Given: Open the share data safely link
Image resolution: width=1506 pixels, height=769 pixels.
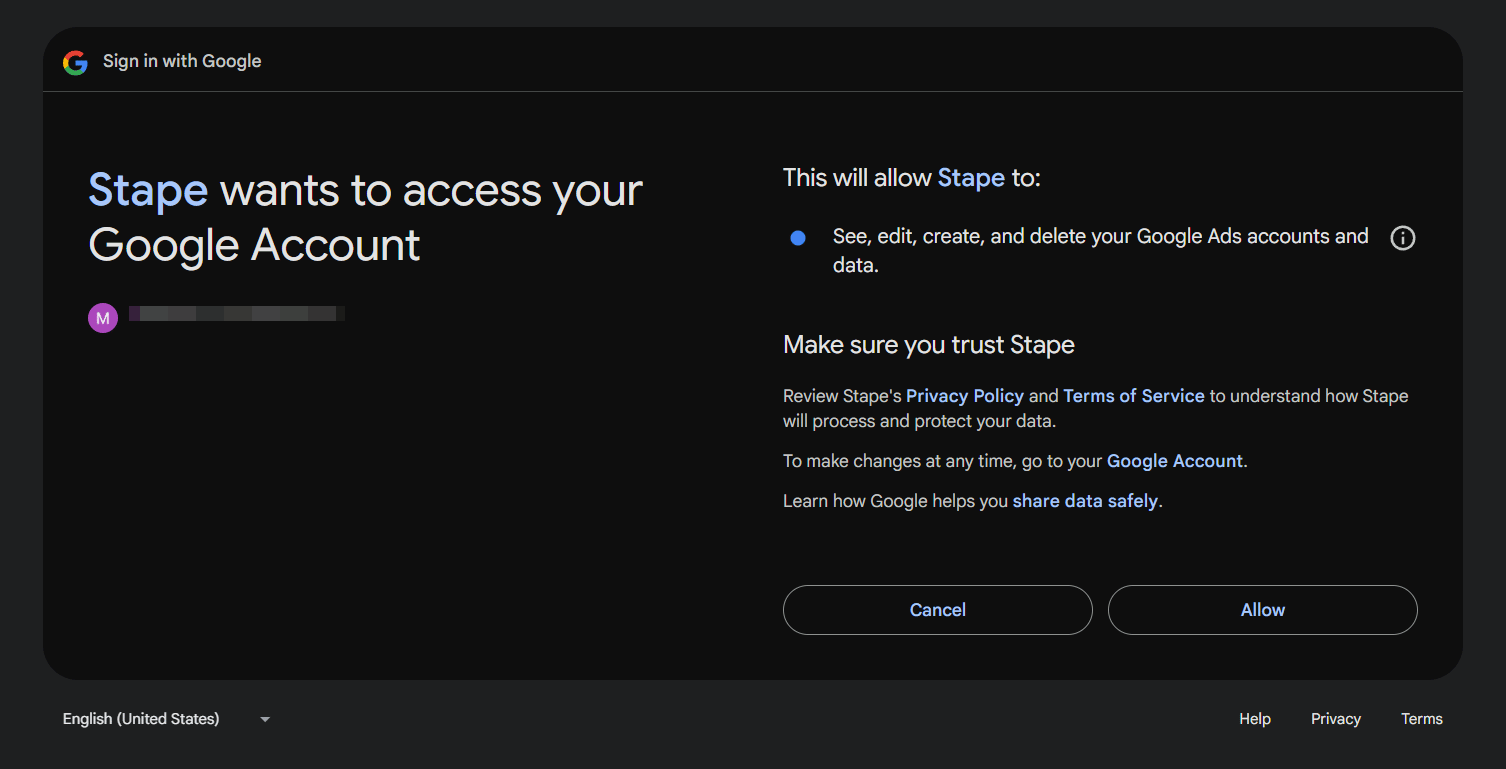Looking at the screenshot, I should coord(1085,501).
